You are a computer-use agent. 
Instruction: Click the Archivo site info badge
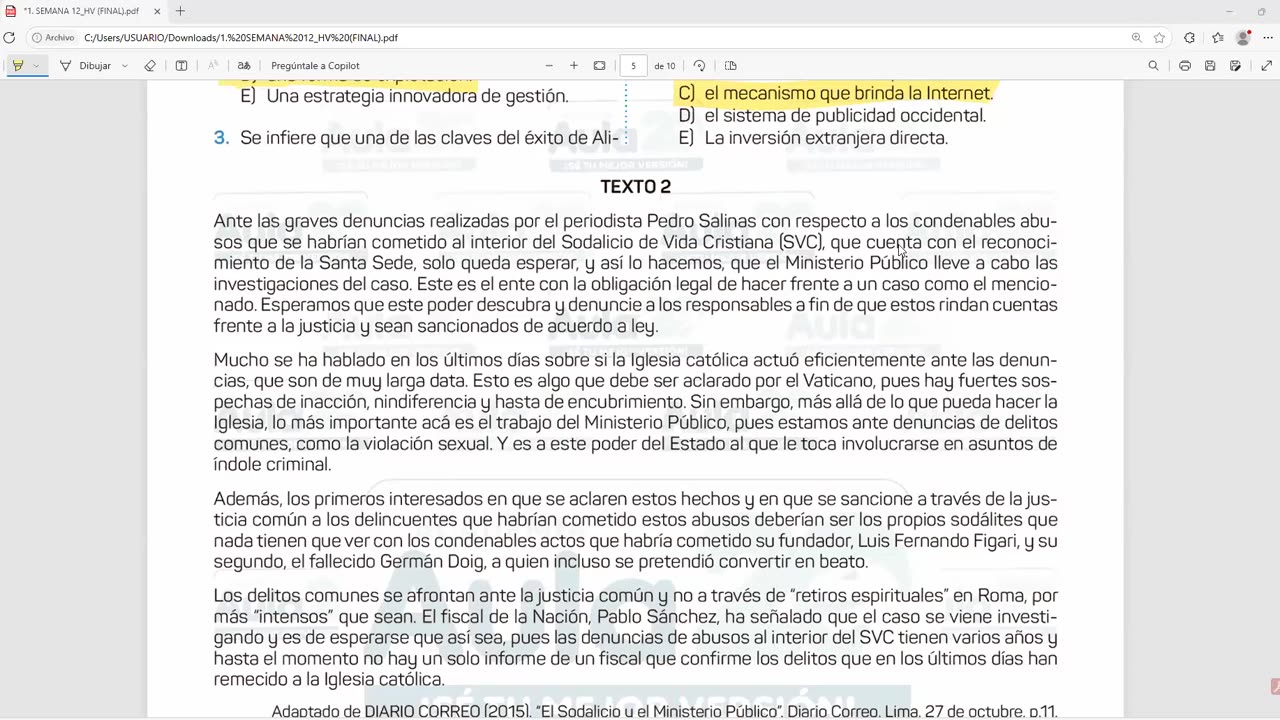click(53, 38)
